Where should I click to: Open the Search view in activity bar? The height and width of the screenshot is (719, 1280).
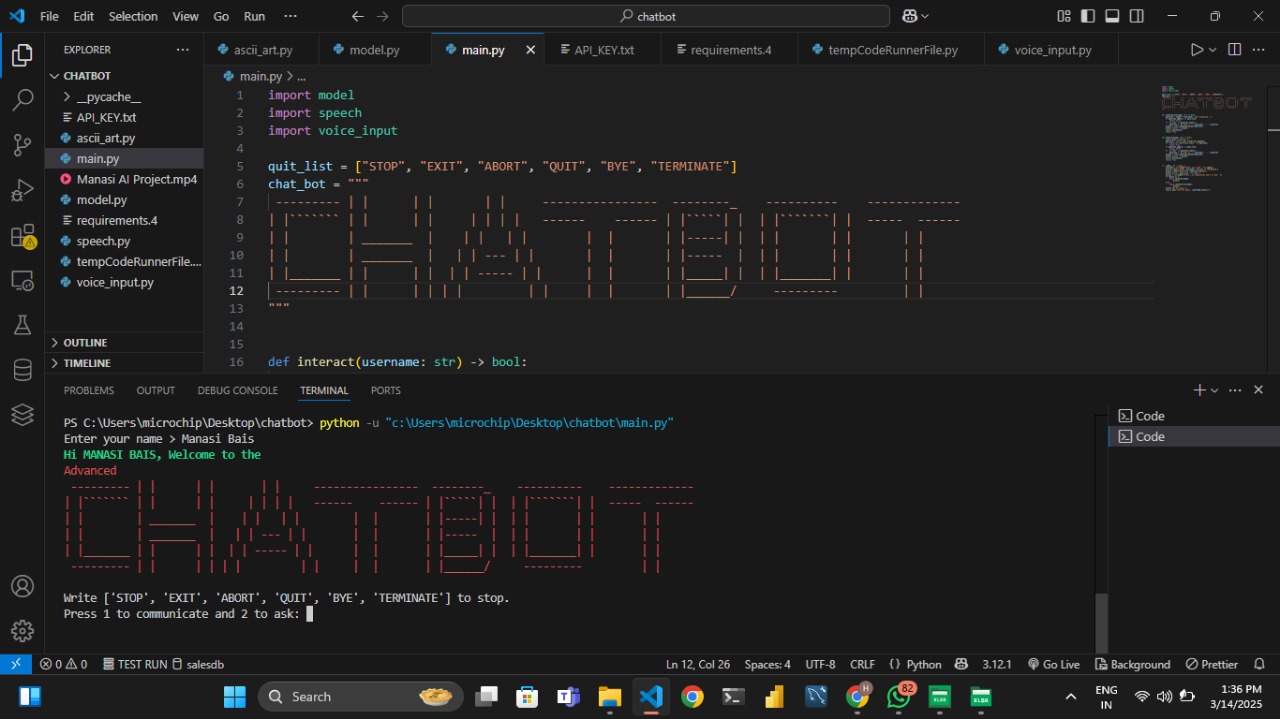22,100
